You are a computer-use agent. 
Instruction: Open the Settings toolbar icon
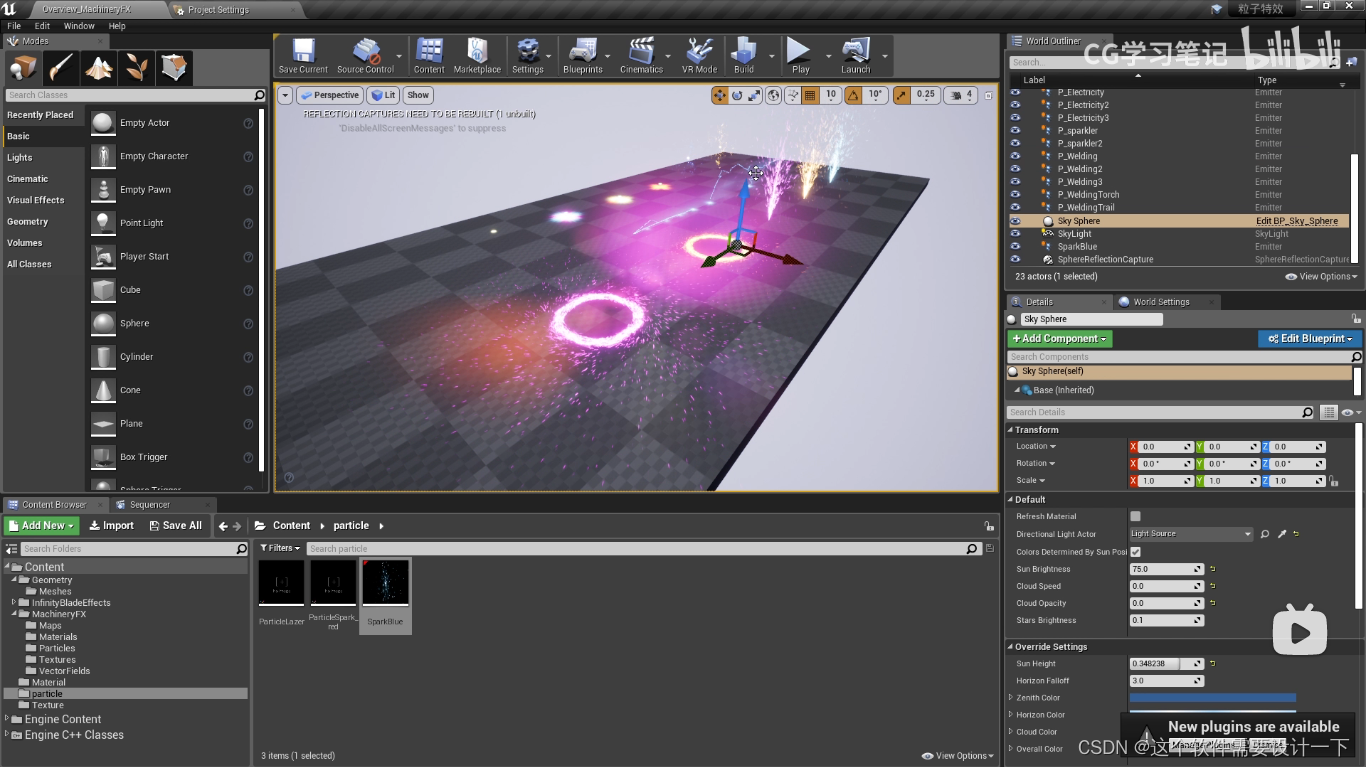(527, 56)
